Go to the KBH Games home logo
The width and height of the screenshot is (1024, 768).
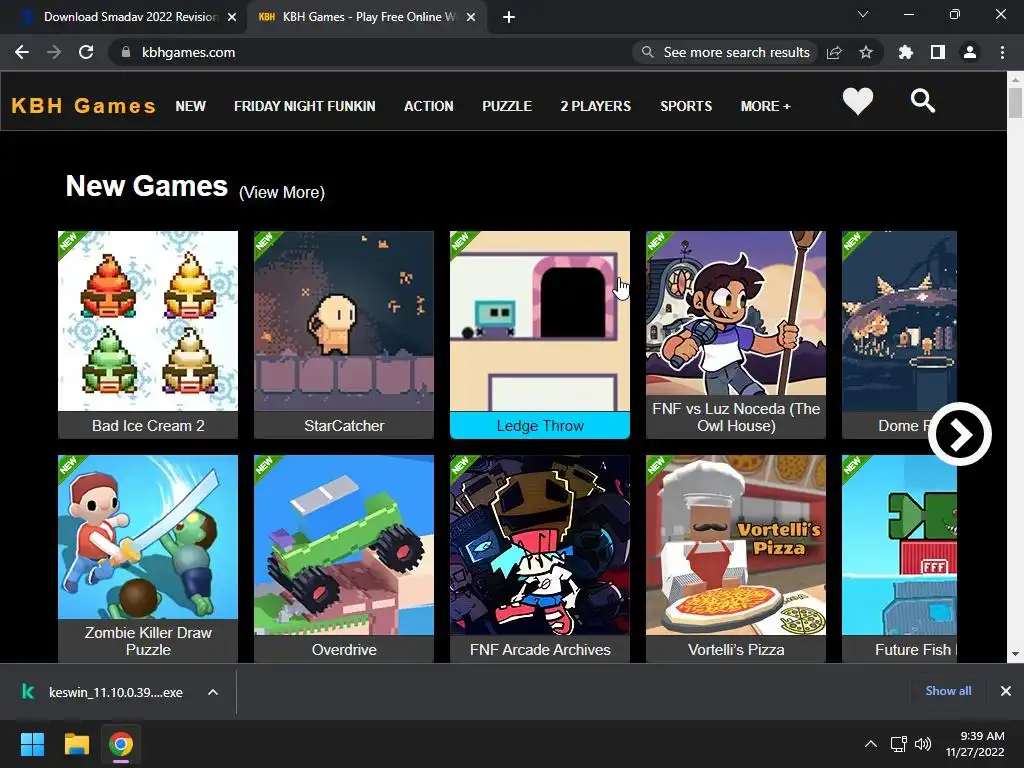click(x=84, y=106)
